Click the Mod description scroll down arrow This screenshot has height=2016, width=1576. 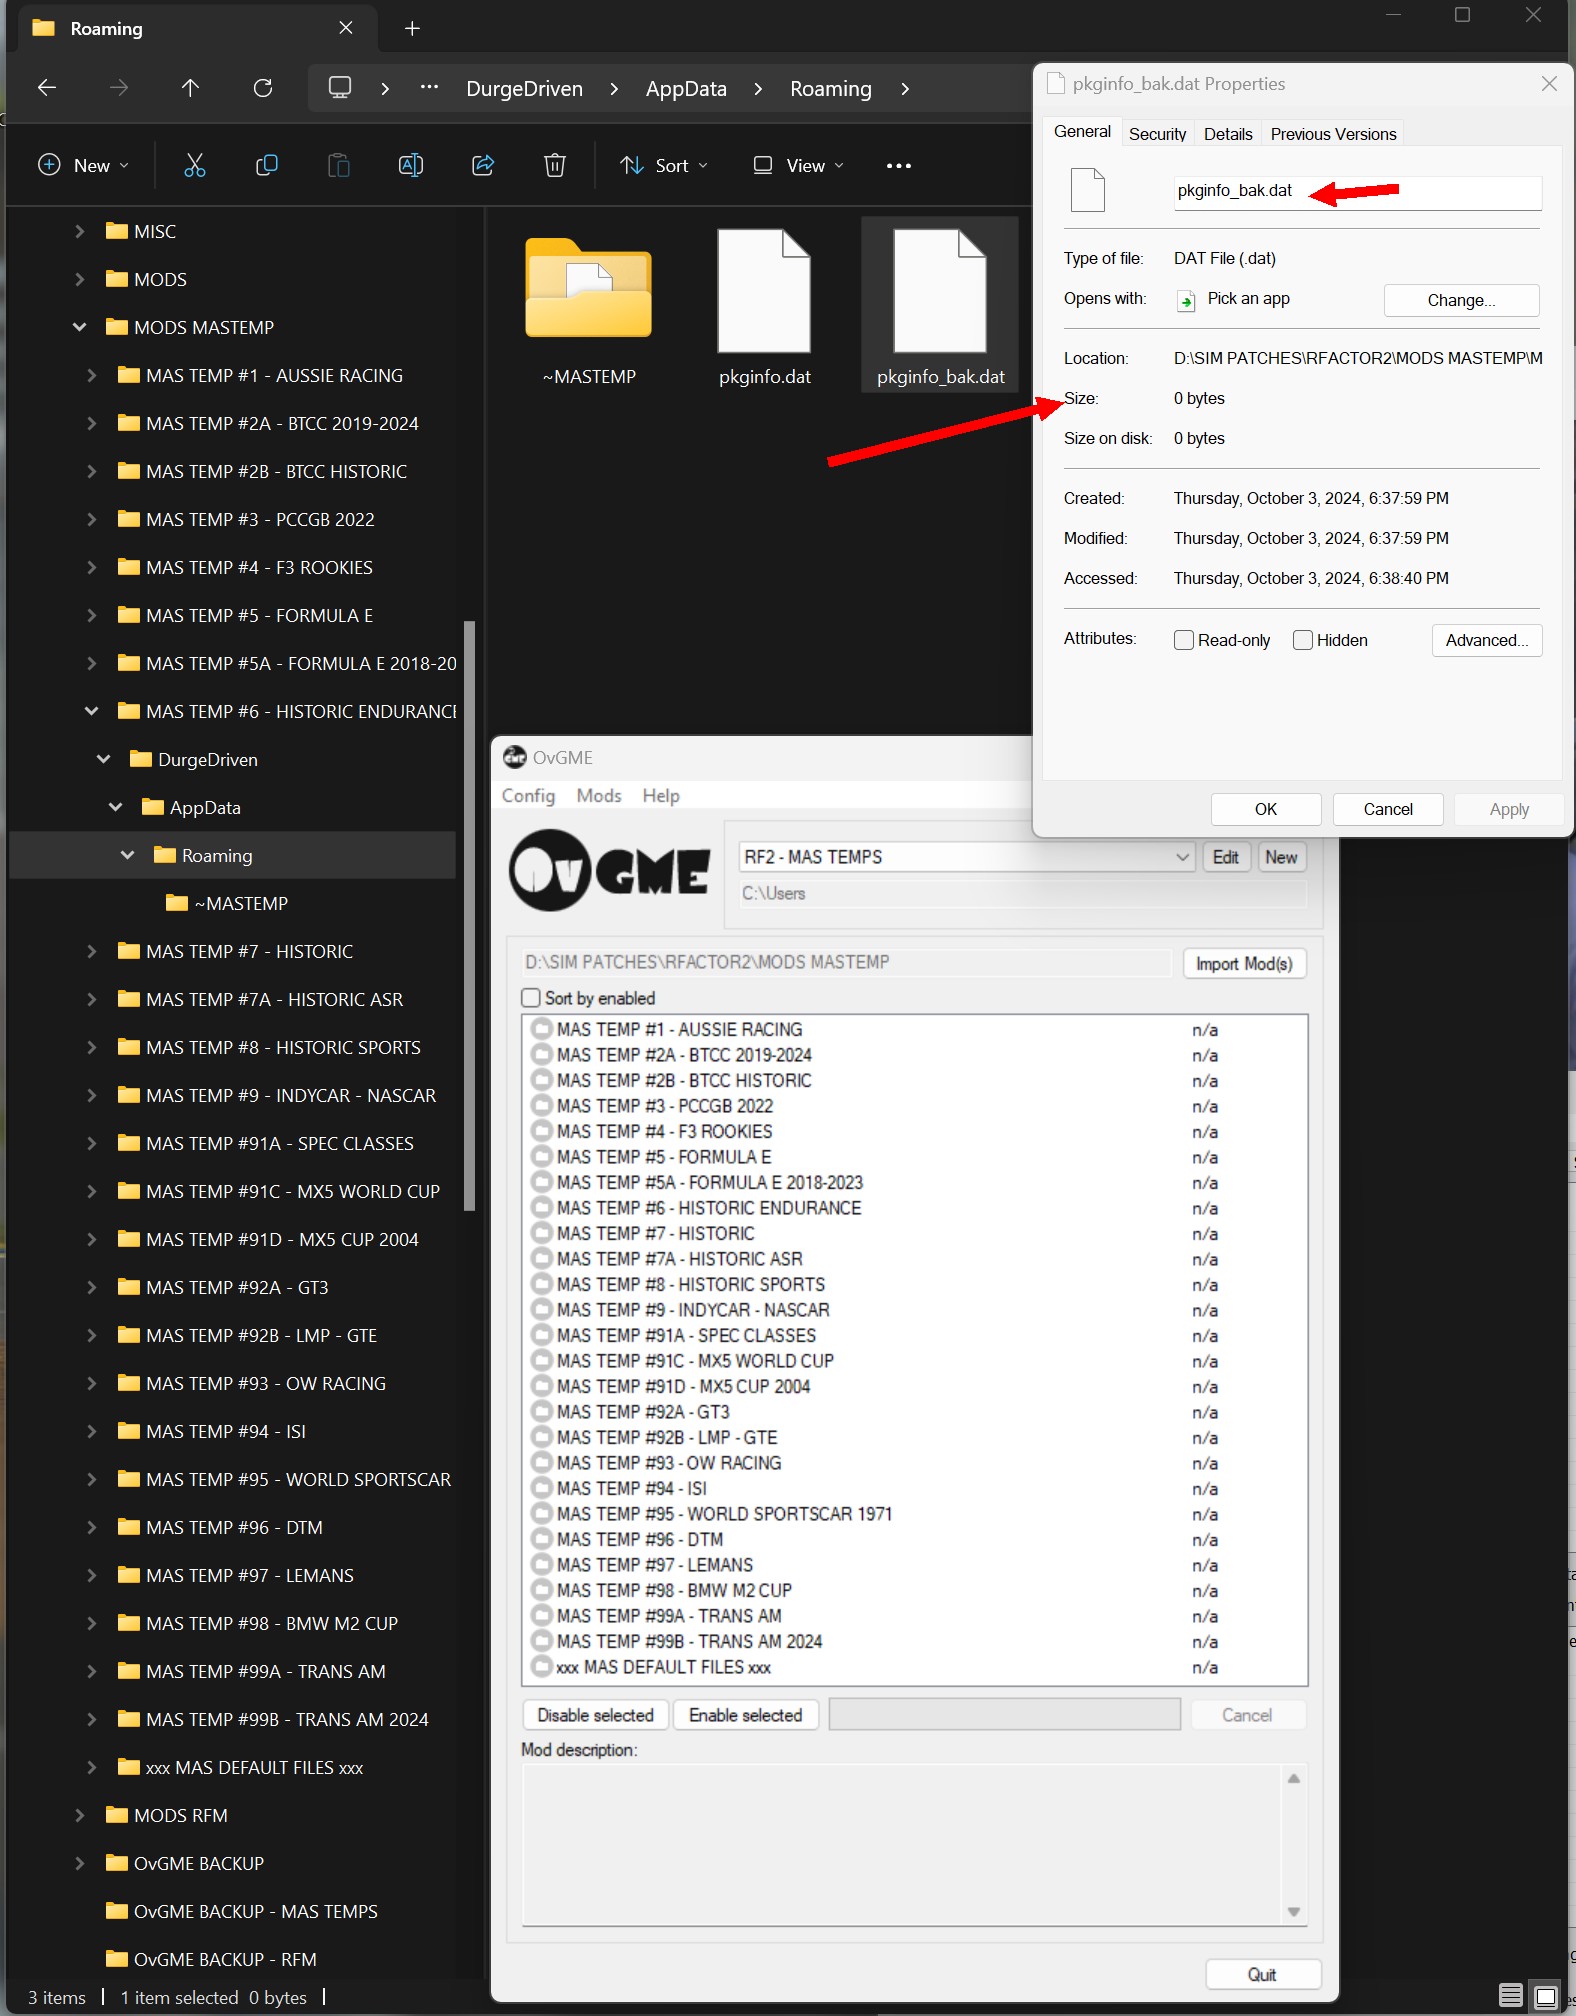tap(1294, 1911)
